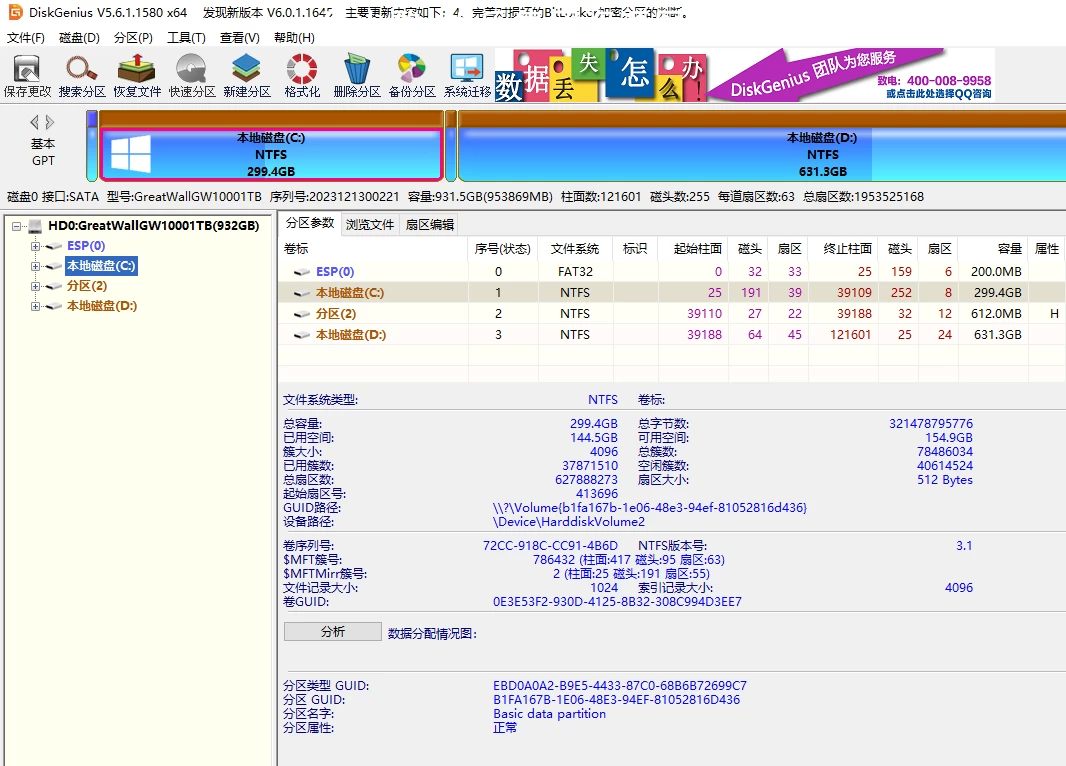
Task: Open the 磁盘(D) menu
Action: (78, 36)
